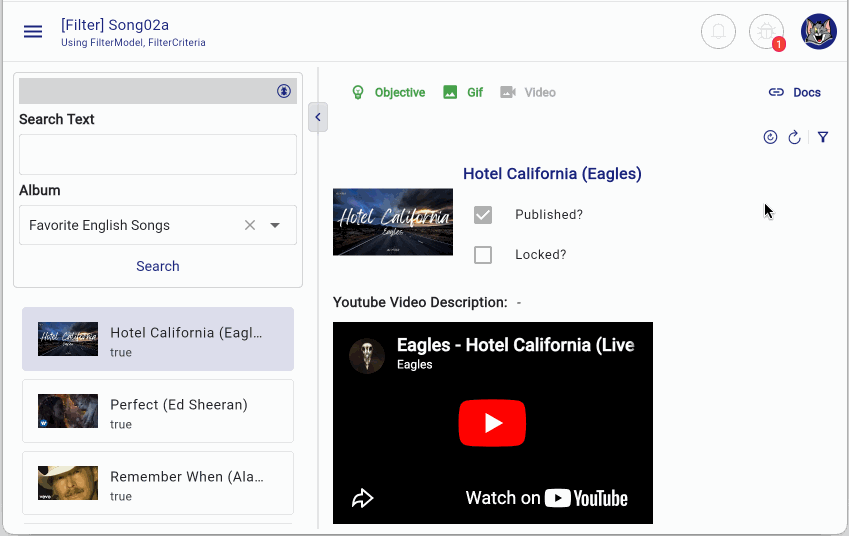Click the Search button
Screen dimensions: 849x536
(158, 266)
